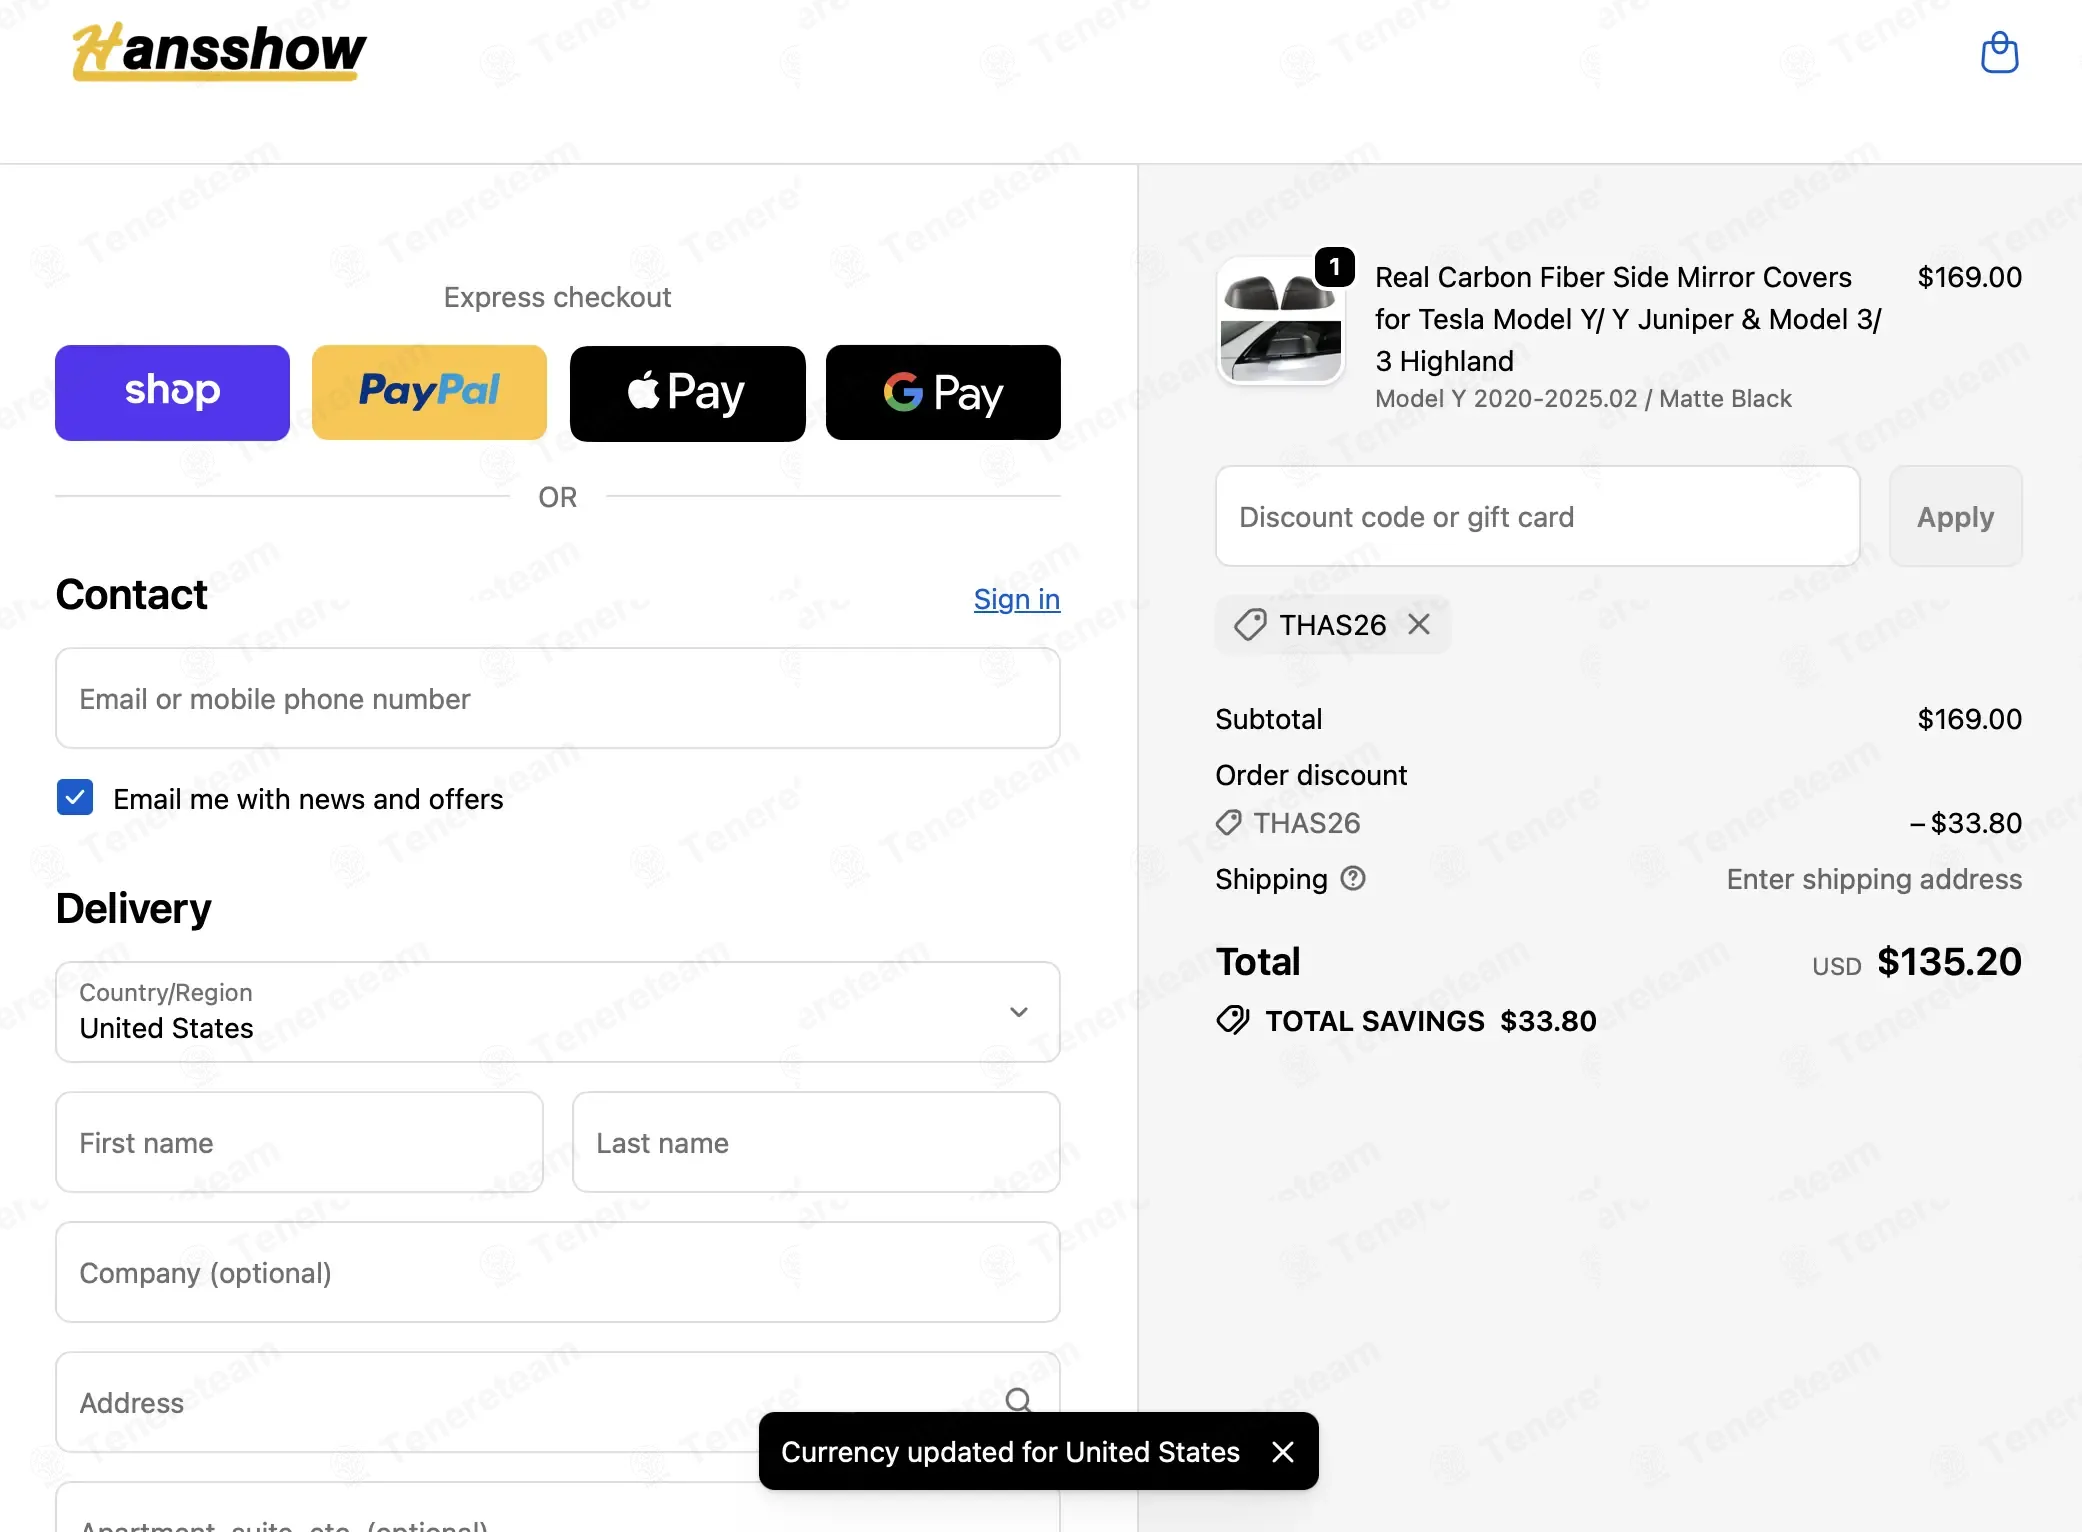Screen dimensions: 2082x1532
Task: Choose PayPal express checkout
Action: click(x=429, y=392)
